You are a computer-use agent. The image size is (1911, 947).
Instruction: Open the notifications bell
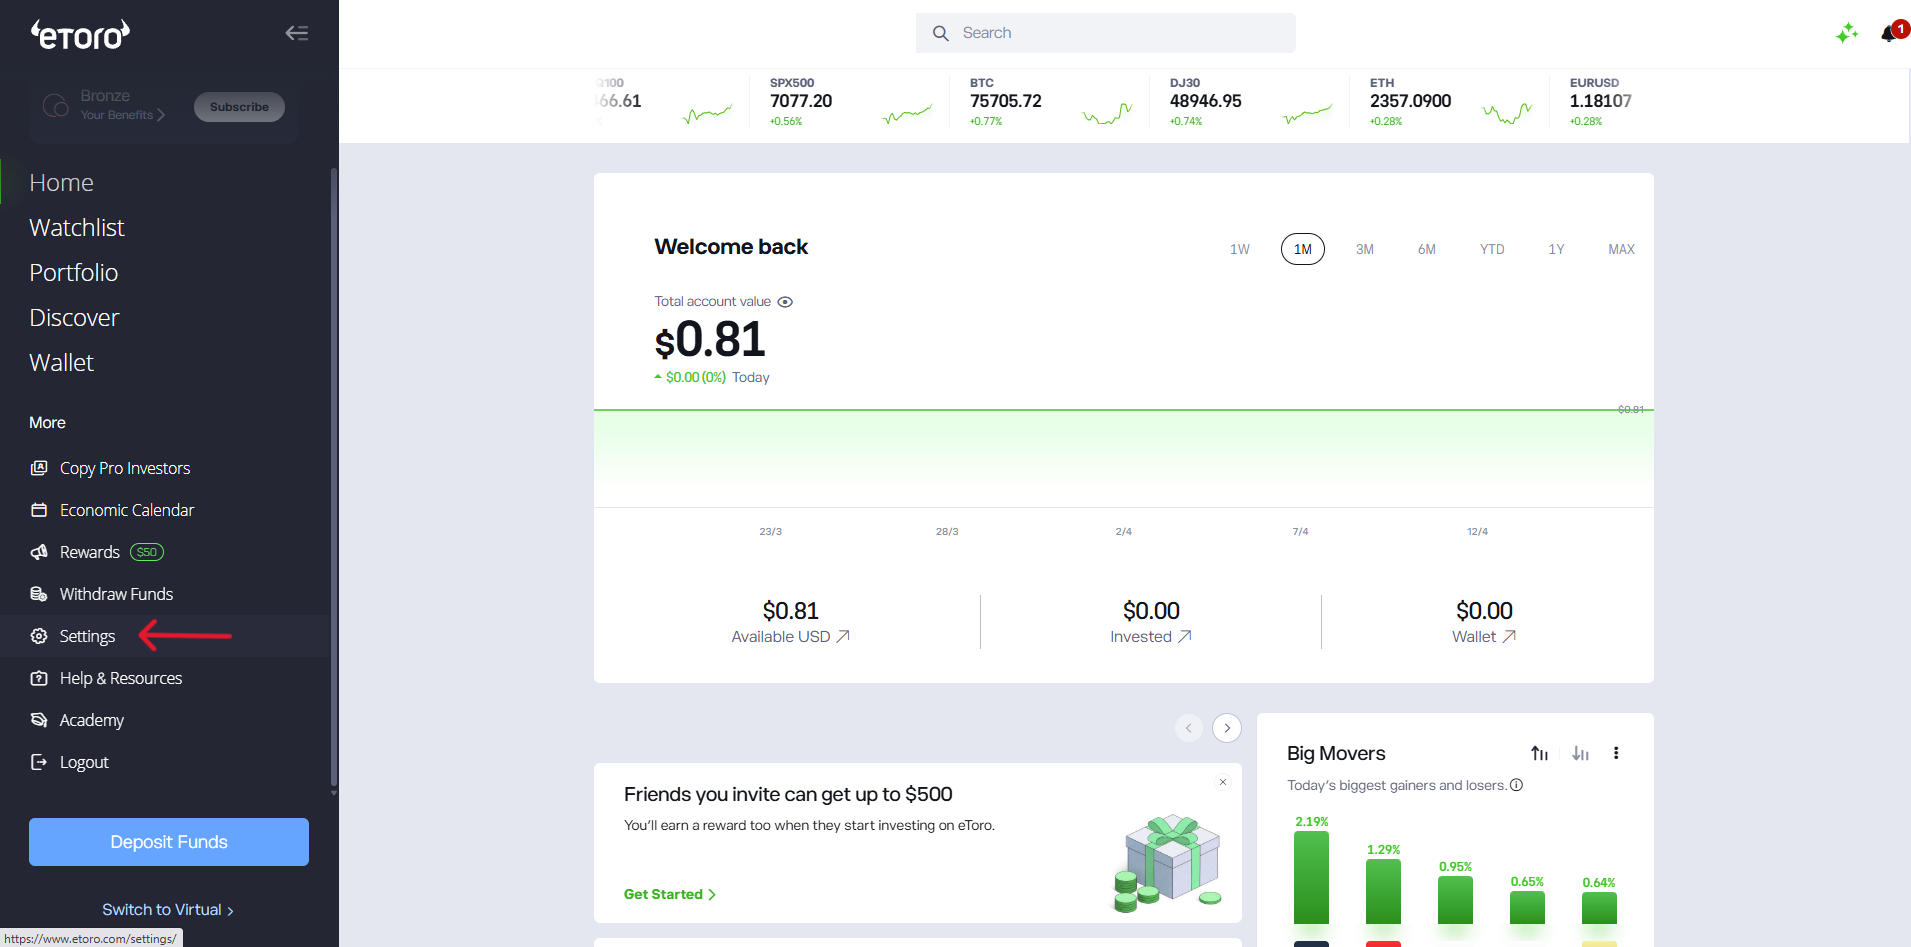1888,34
